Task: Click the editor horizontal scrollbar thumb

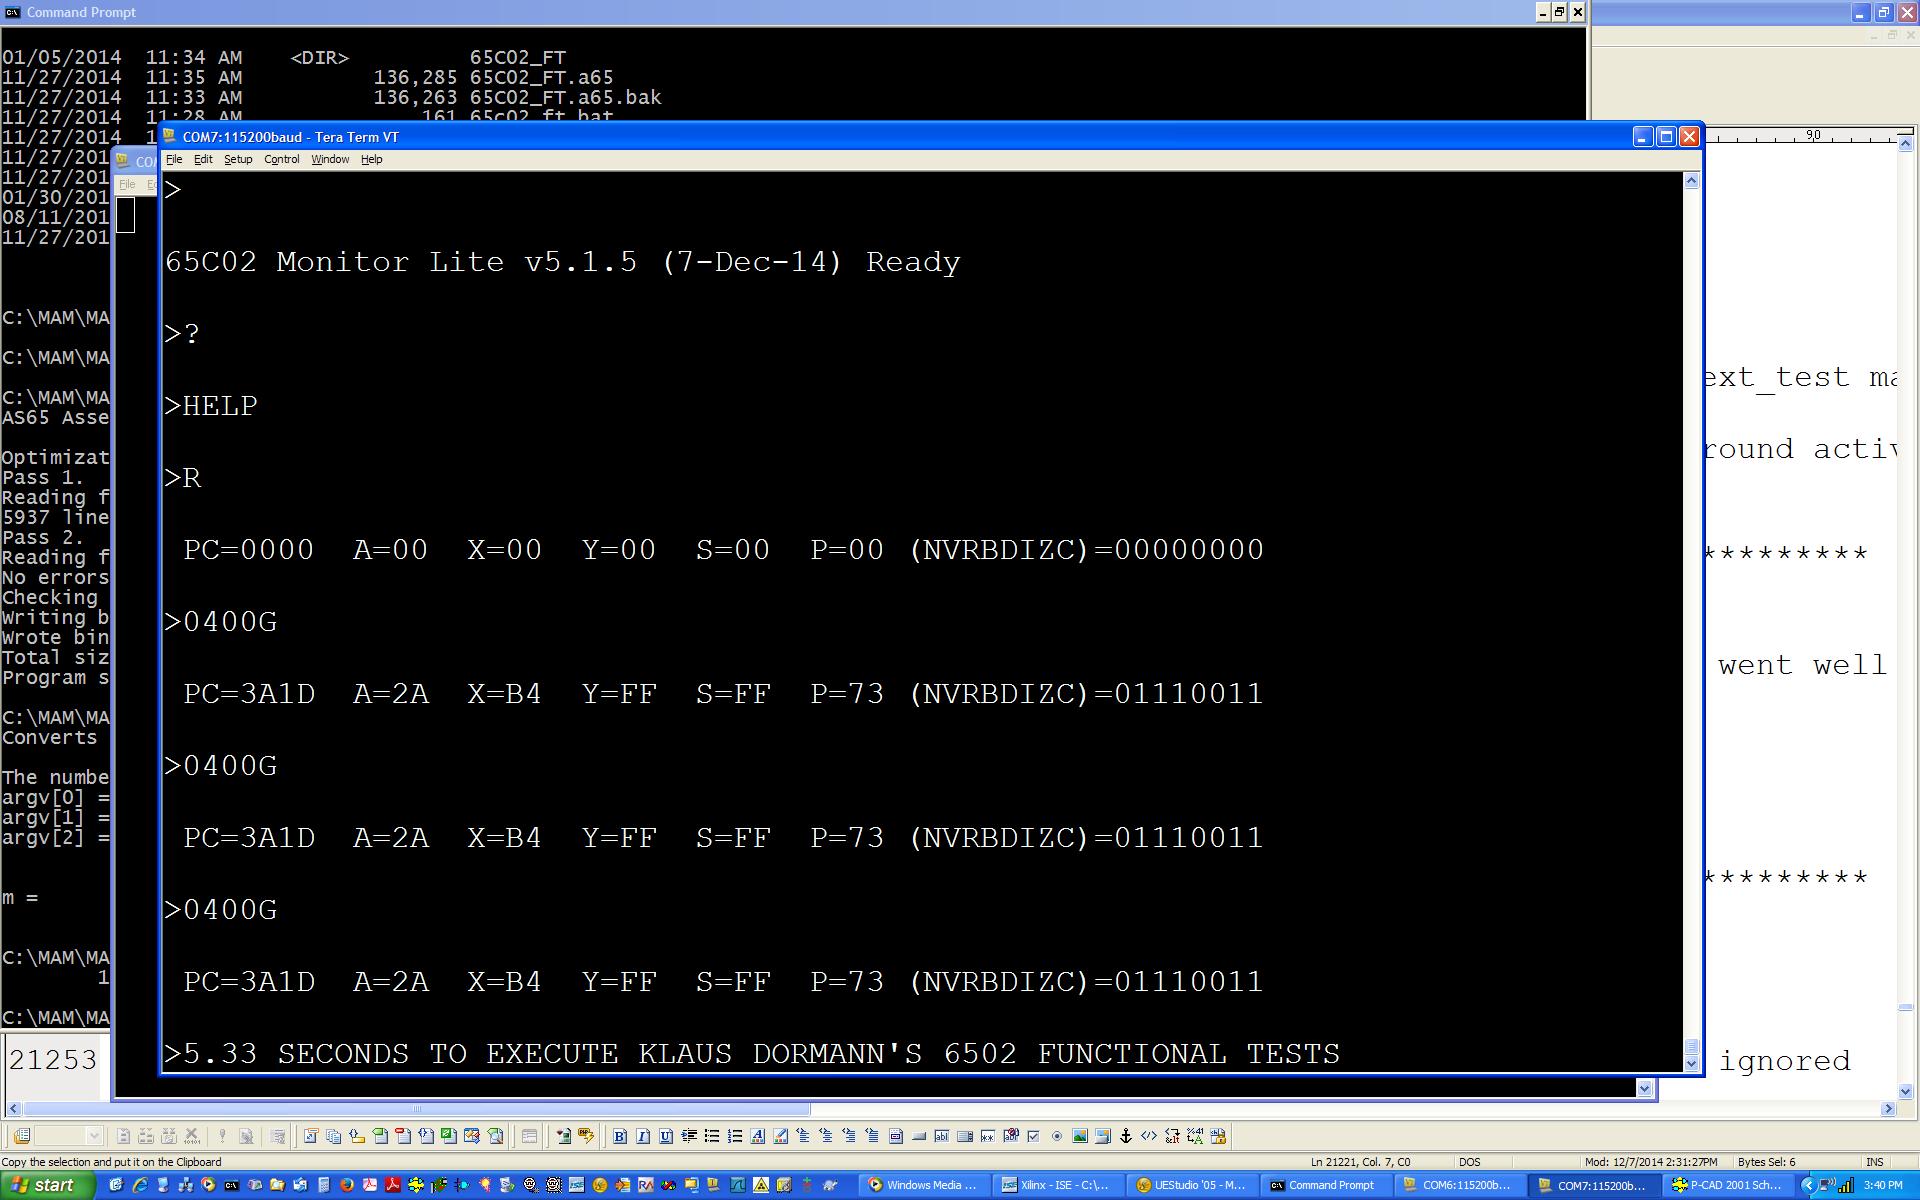Action: coord(416,1109)
